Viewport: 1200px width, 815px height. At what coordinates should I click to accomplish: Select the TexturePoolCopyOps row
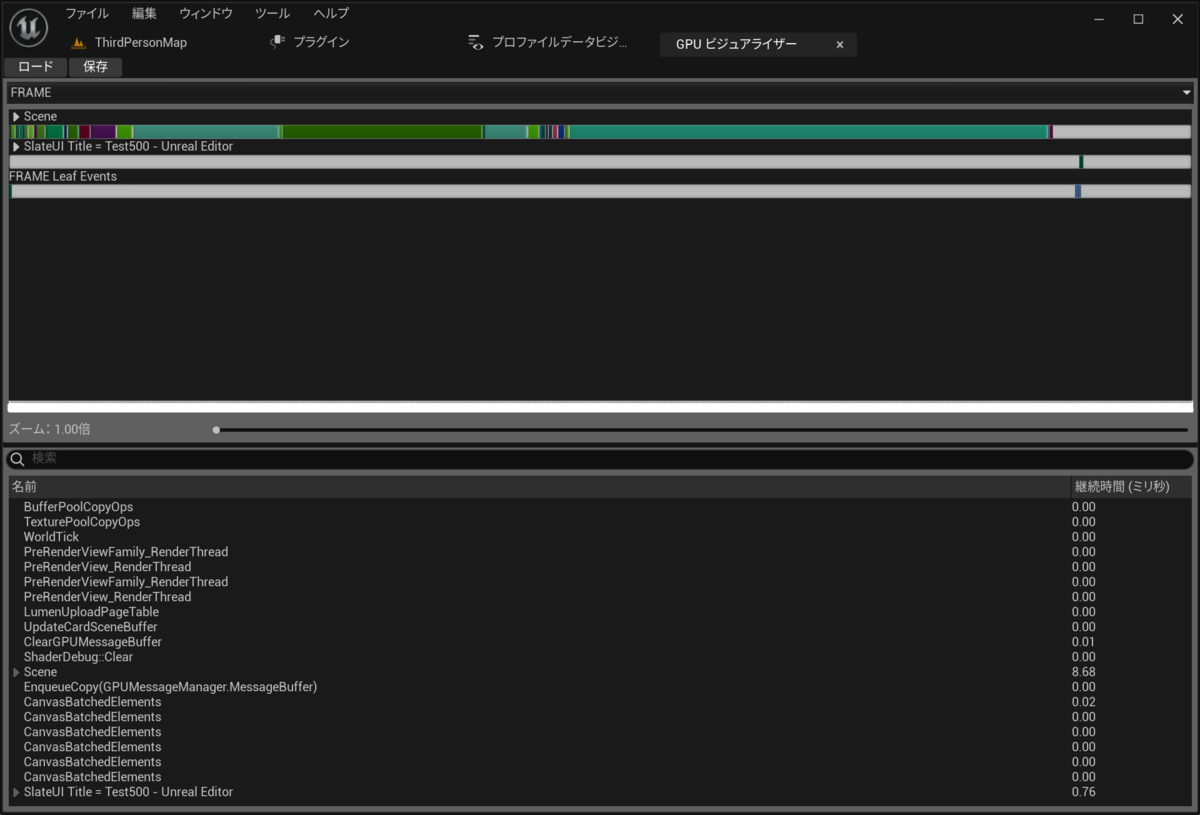[x=600, y=522]
